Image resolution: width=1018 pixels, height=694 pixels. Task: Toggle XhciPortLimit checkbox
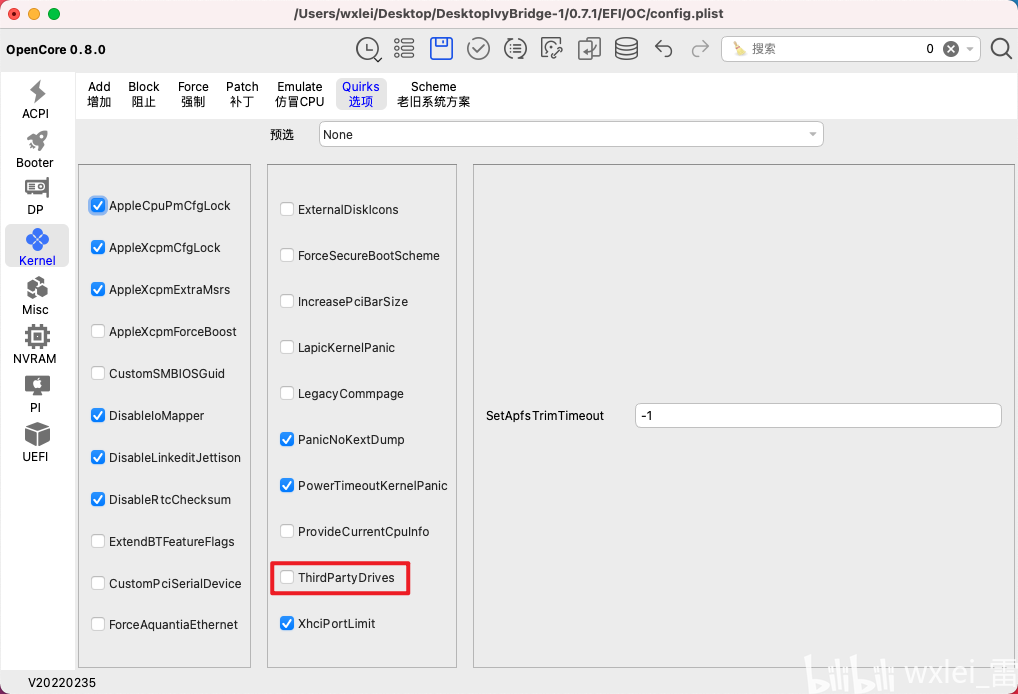(287, 624)
